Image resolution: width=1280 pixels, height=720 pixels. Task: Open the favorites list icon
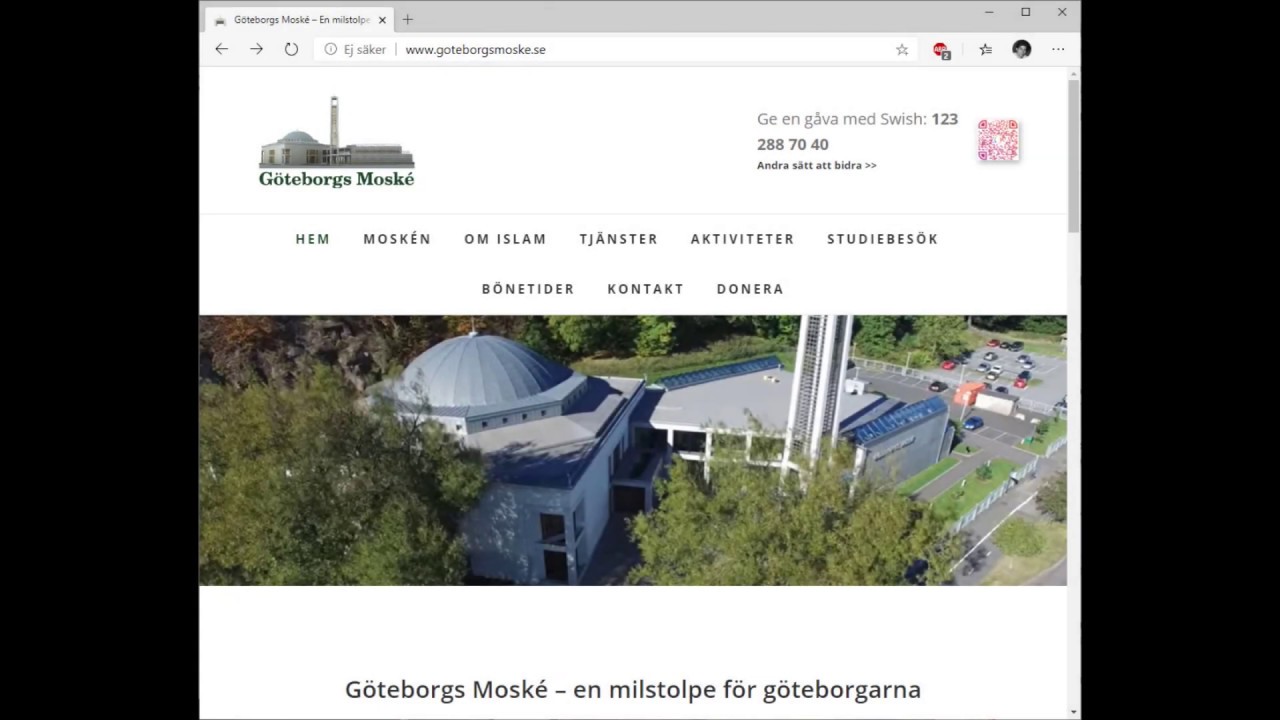pyautogui.click(x=985, y=49)
